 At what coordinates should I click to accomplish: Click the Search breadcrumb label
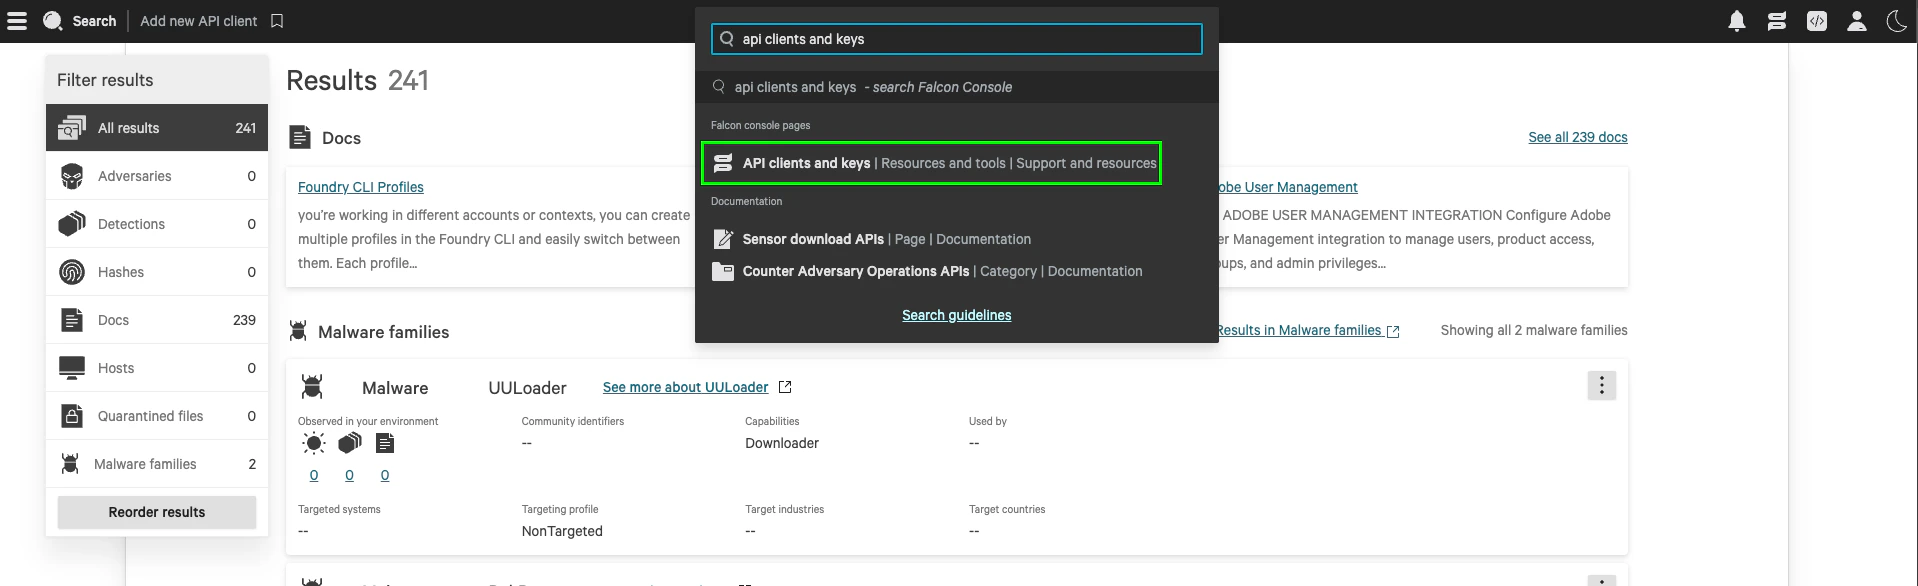(94, 21)
